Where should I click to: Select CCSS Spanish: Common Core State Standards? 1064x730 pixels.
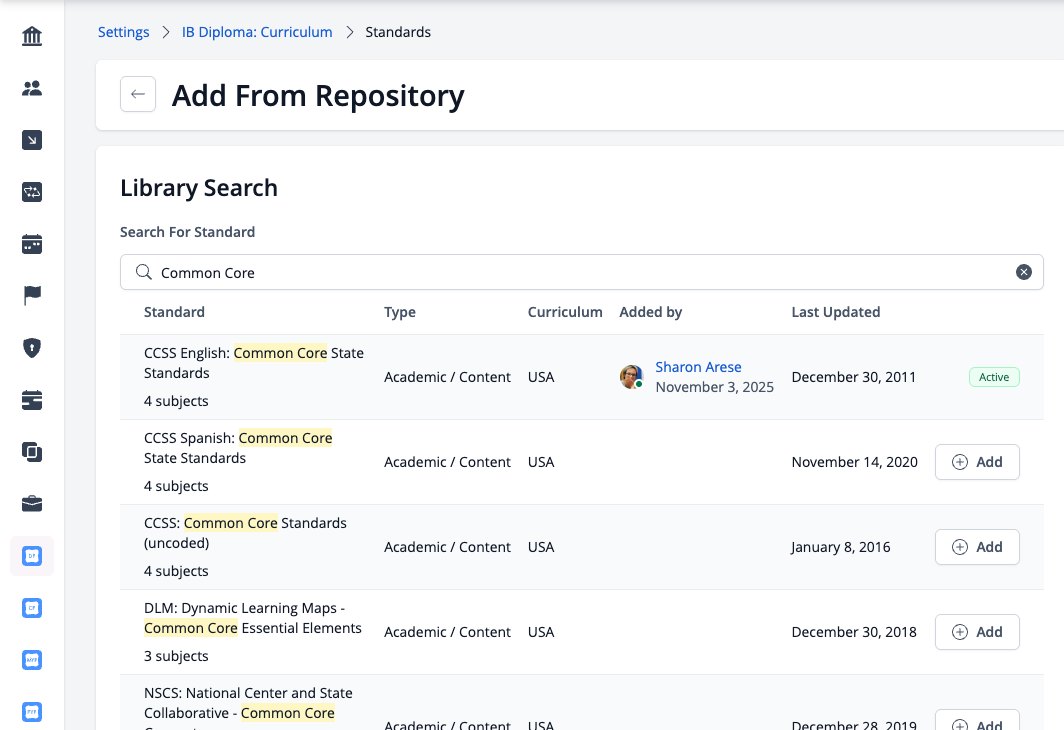pos(238,448)
